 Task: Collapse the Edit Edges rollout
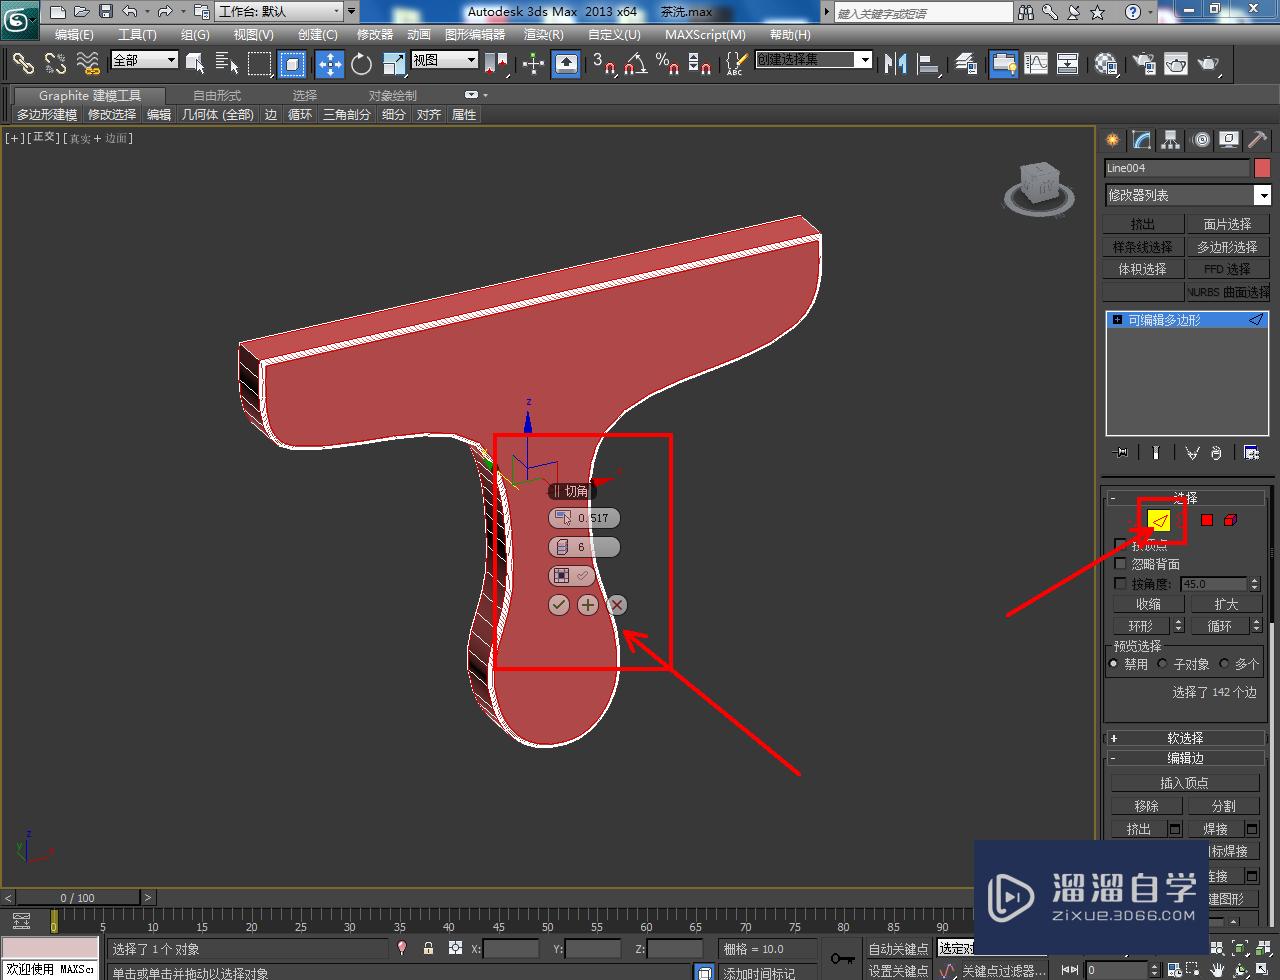click(1185, 758)
